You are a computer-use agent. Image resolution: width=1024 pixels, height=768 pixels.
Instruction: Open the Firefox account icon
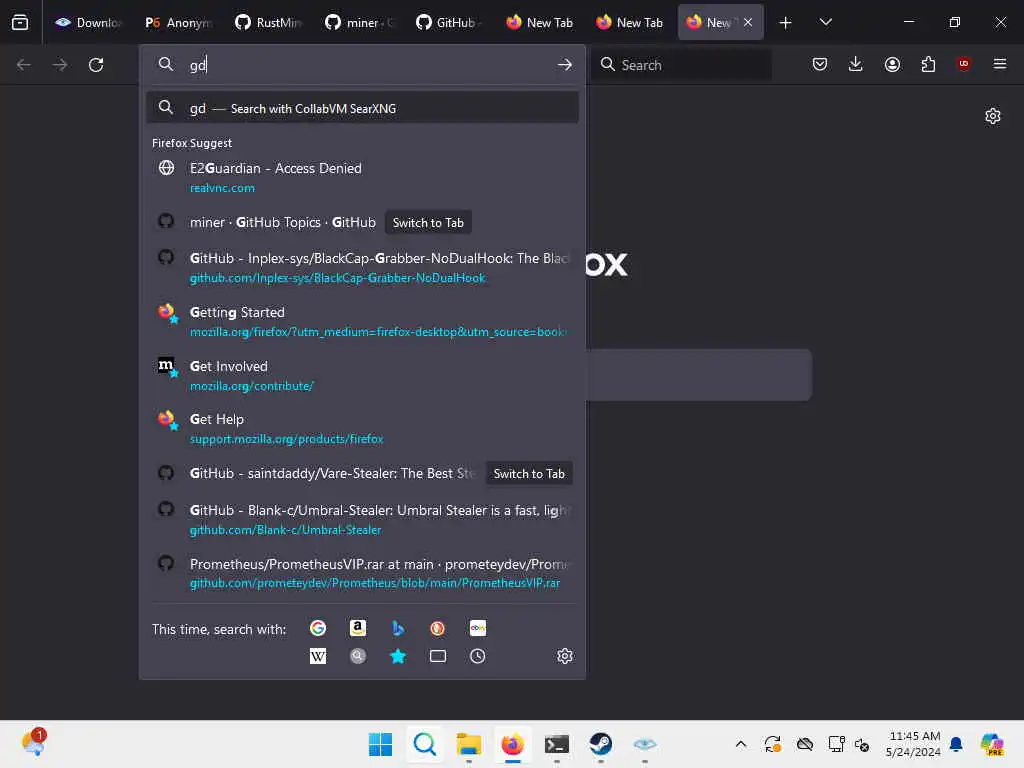coord(892,64)
